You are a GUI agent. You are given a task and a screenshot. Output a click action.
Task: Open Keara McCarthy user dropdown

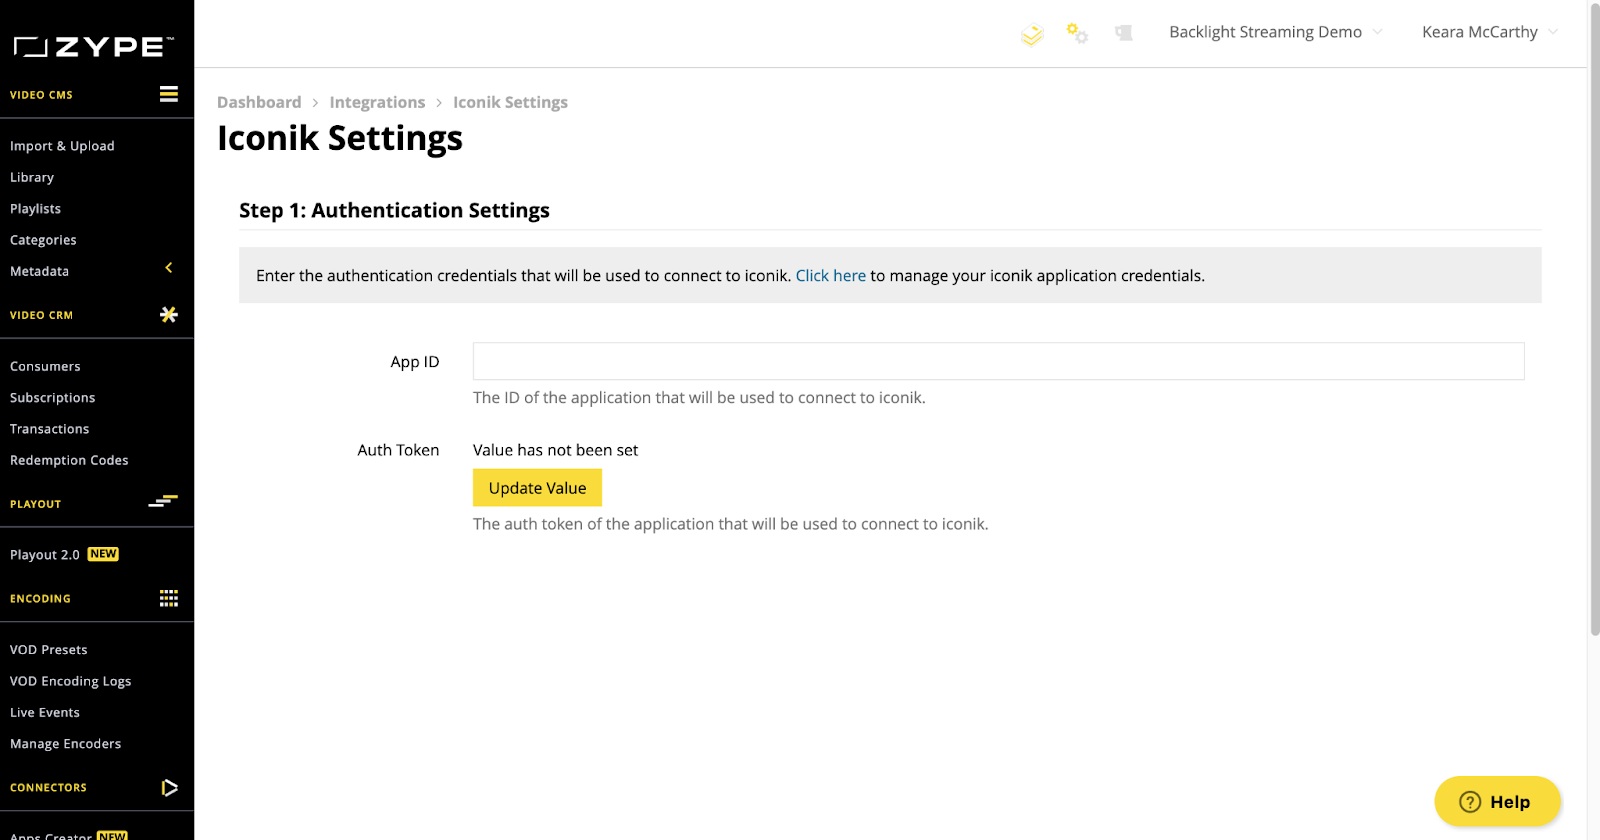(1489, 32)
